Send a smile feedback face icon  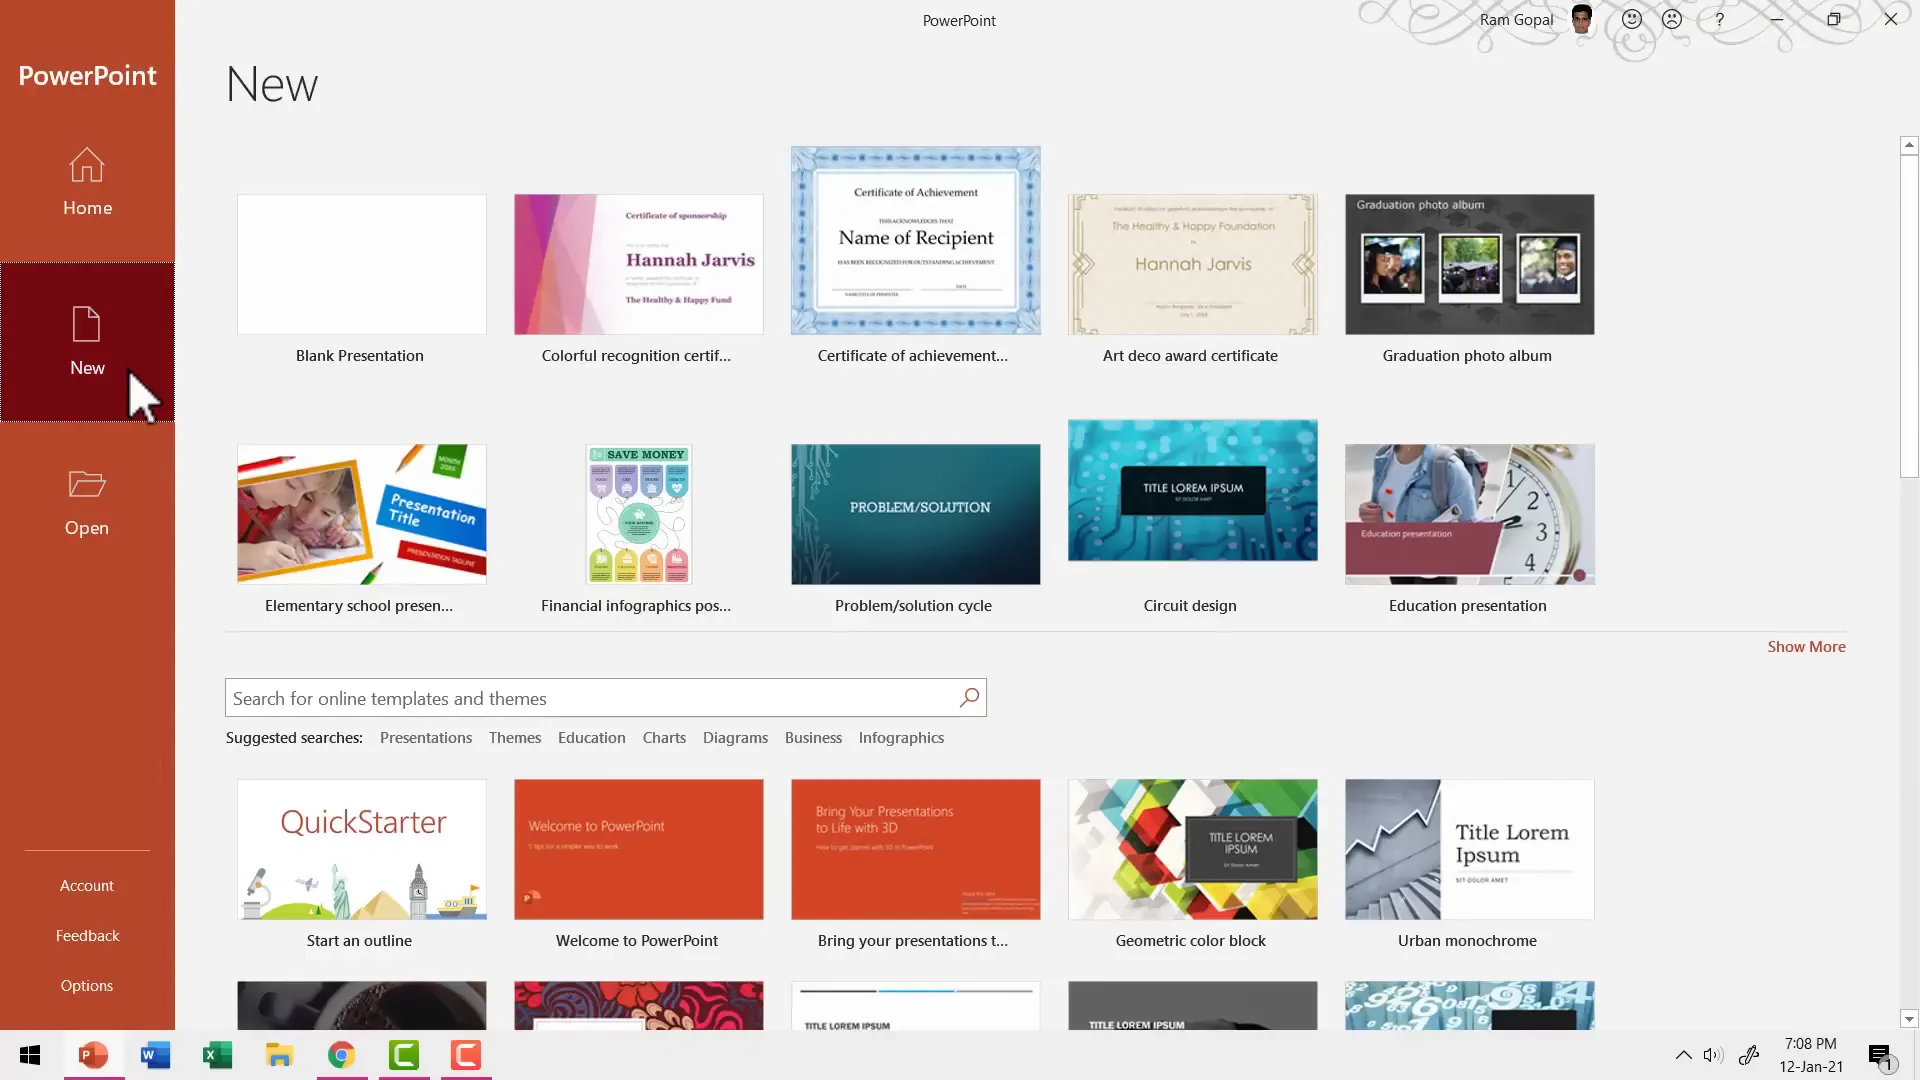coord(1632,19)
